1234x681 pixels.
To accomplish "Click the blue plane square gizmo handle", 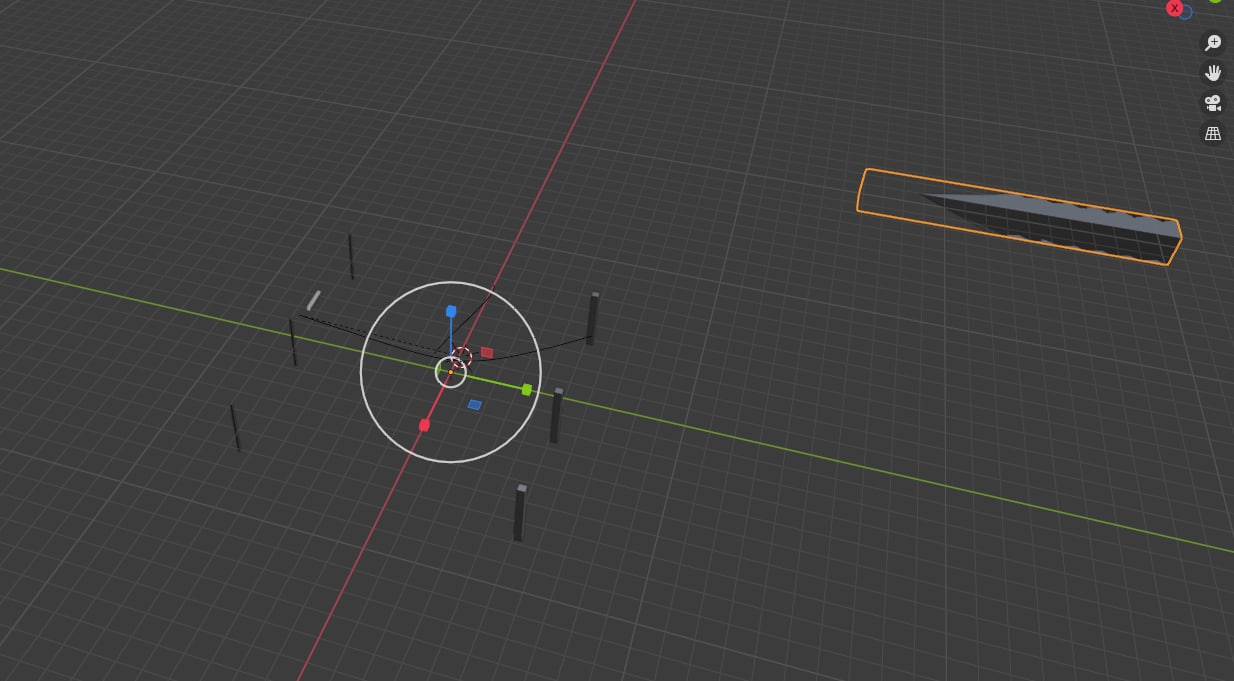I will coord(475,405).
